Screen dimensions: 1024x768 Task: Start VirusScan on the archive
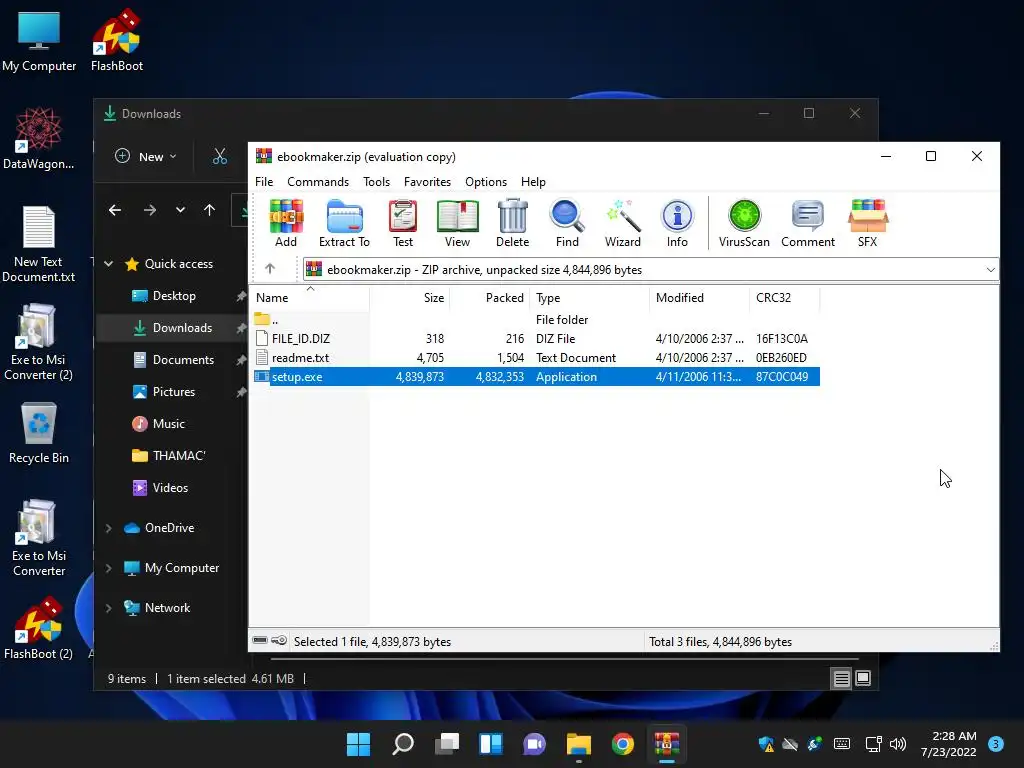744,223
